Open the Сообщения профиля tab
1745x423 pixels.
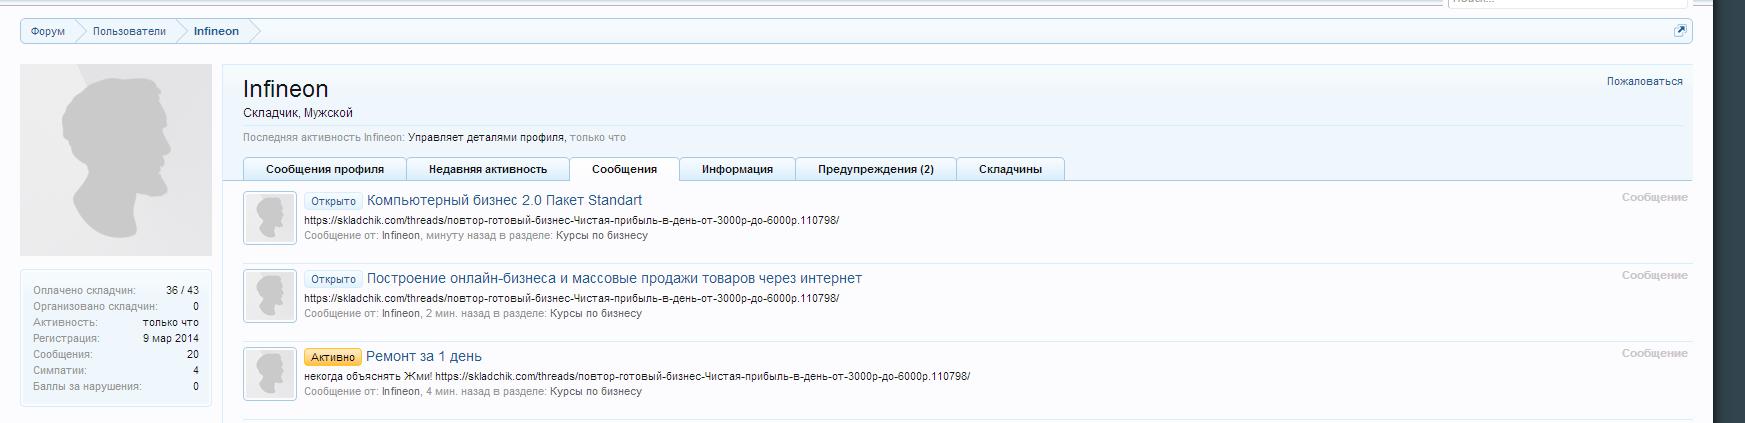tap(325, 169)
